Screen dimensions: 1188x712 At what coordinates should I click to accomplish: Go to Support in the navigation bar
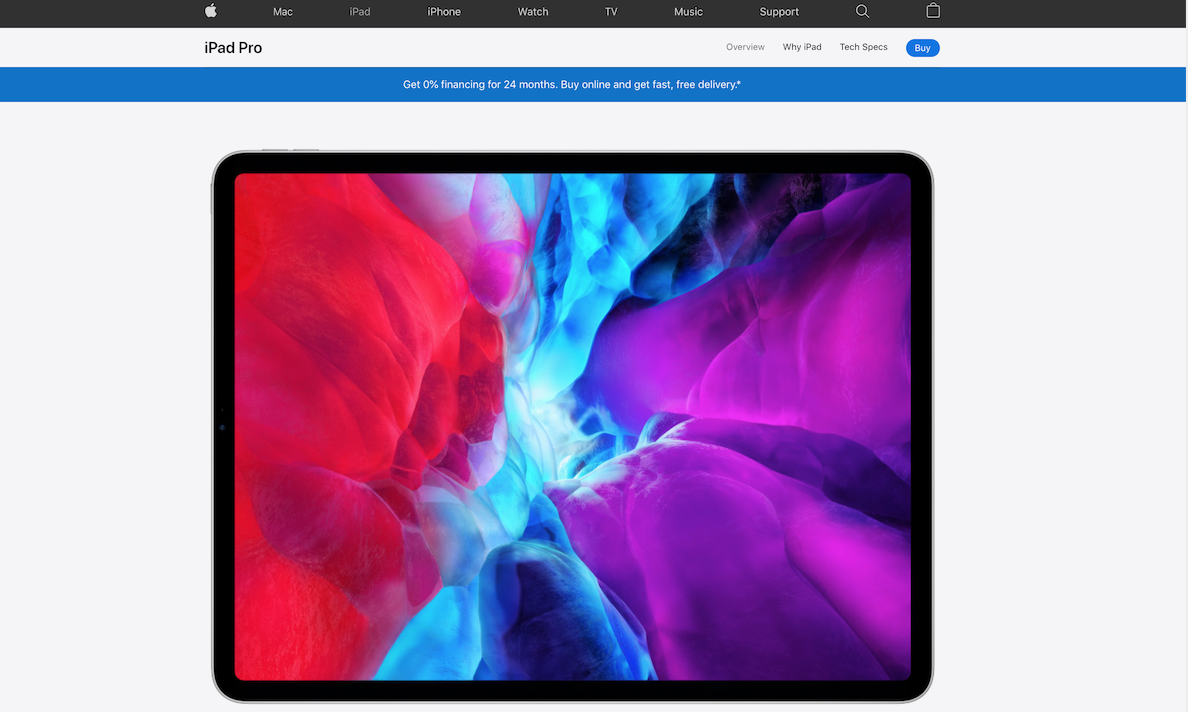click(779, 12)
